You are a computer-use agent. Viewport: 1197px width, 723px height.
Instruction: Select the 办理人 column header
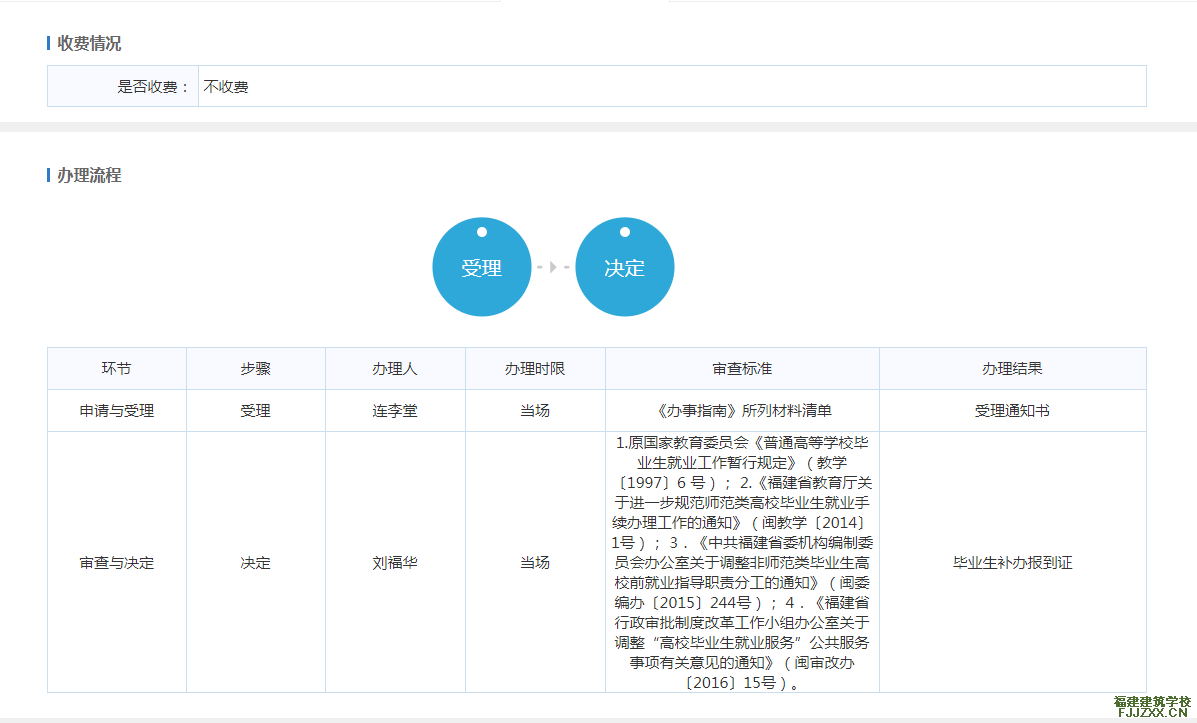pyautogui.click(x=394, y=369)
